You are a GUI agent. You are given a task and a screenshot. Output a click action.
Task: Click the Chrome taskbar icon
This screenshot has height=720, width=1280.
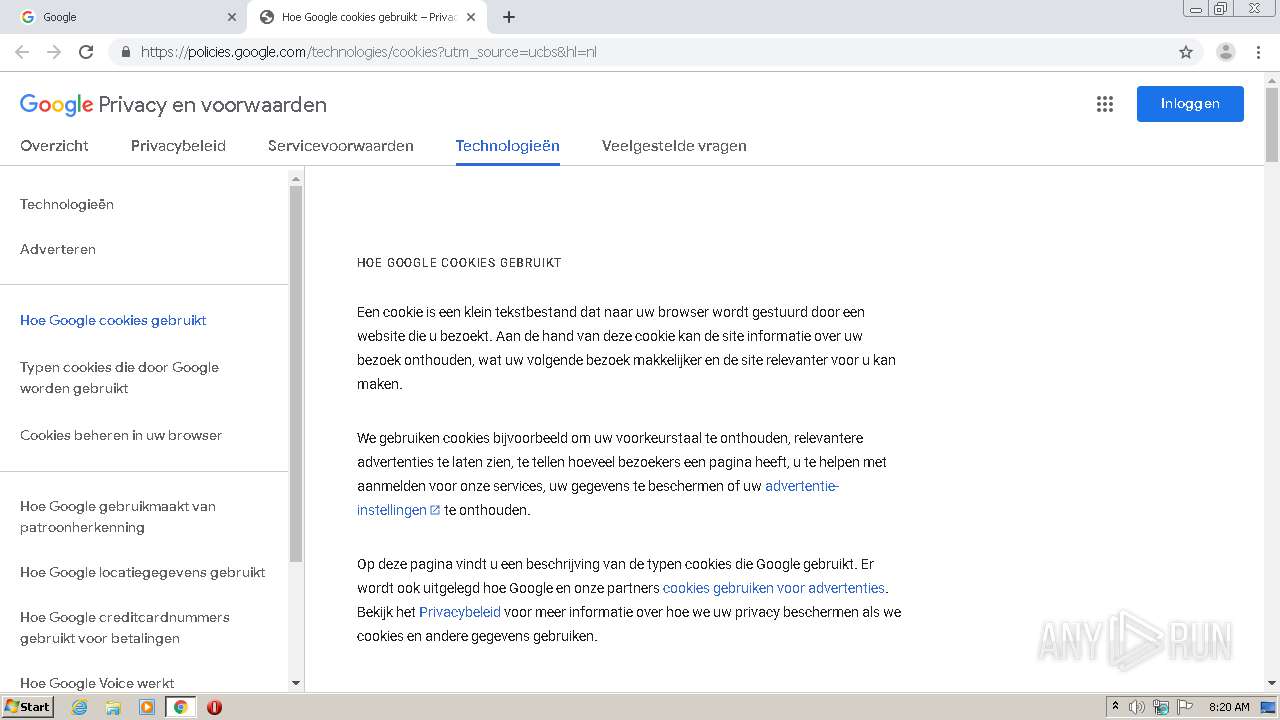pyautogui.click(x=180, y=707)
